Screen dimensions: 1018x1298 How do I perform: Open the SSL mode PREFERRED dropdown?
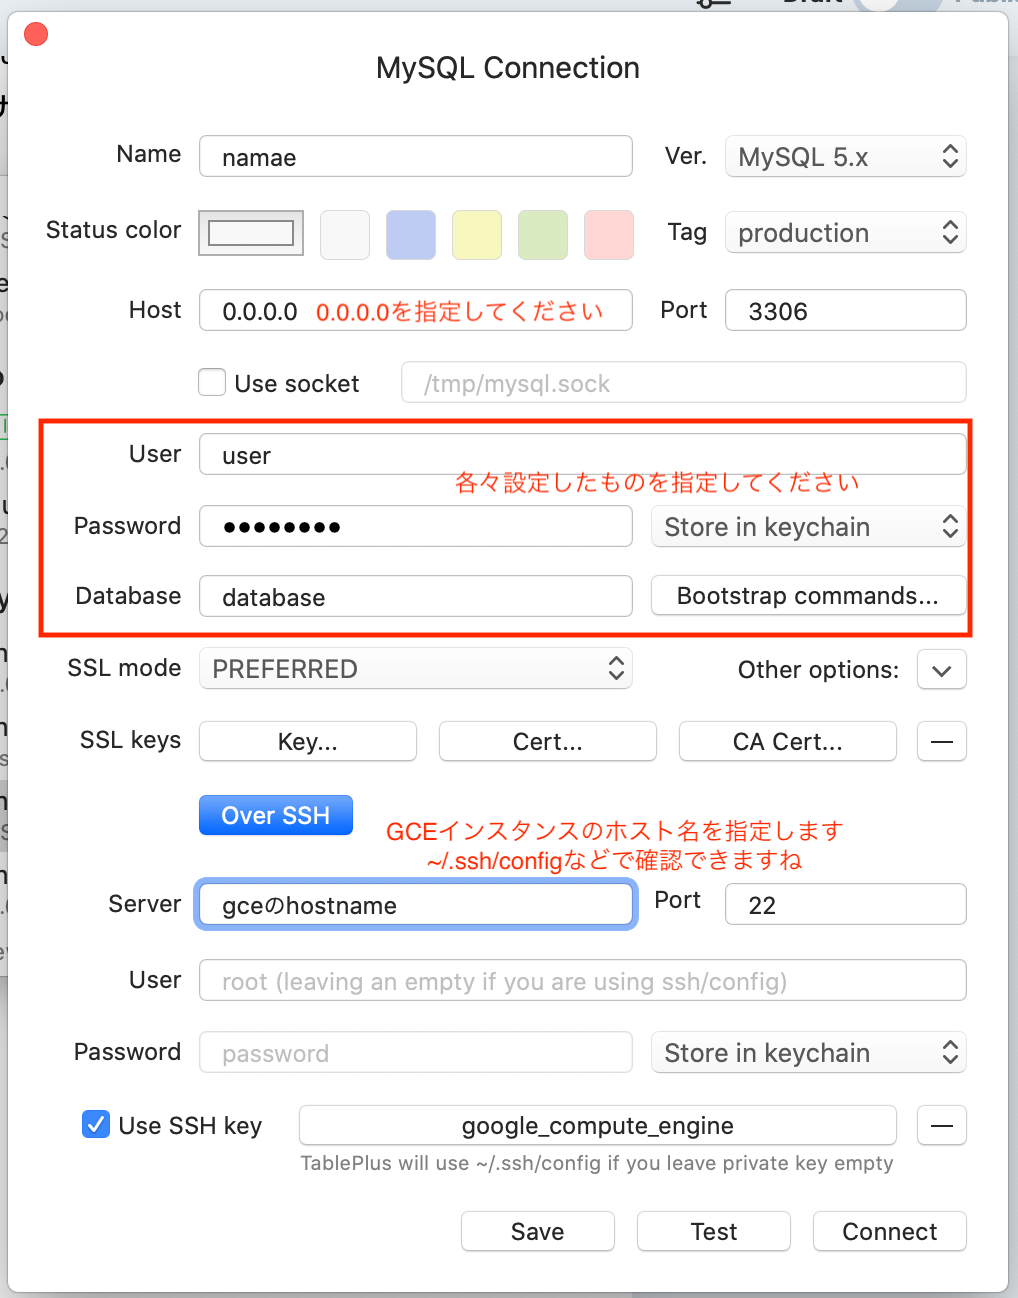(x=416, y=669)
